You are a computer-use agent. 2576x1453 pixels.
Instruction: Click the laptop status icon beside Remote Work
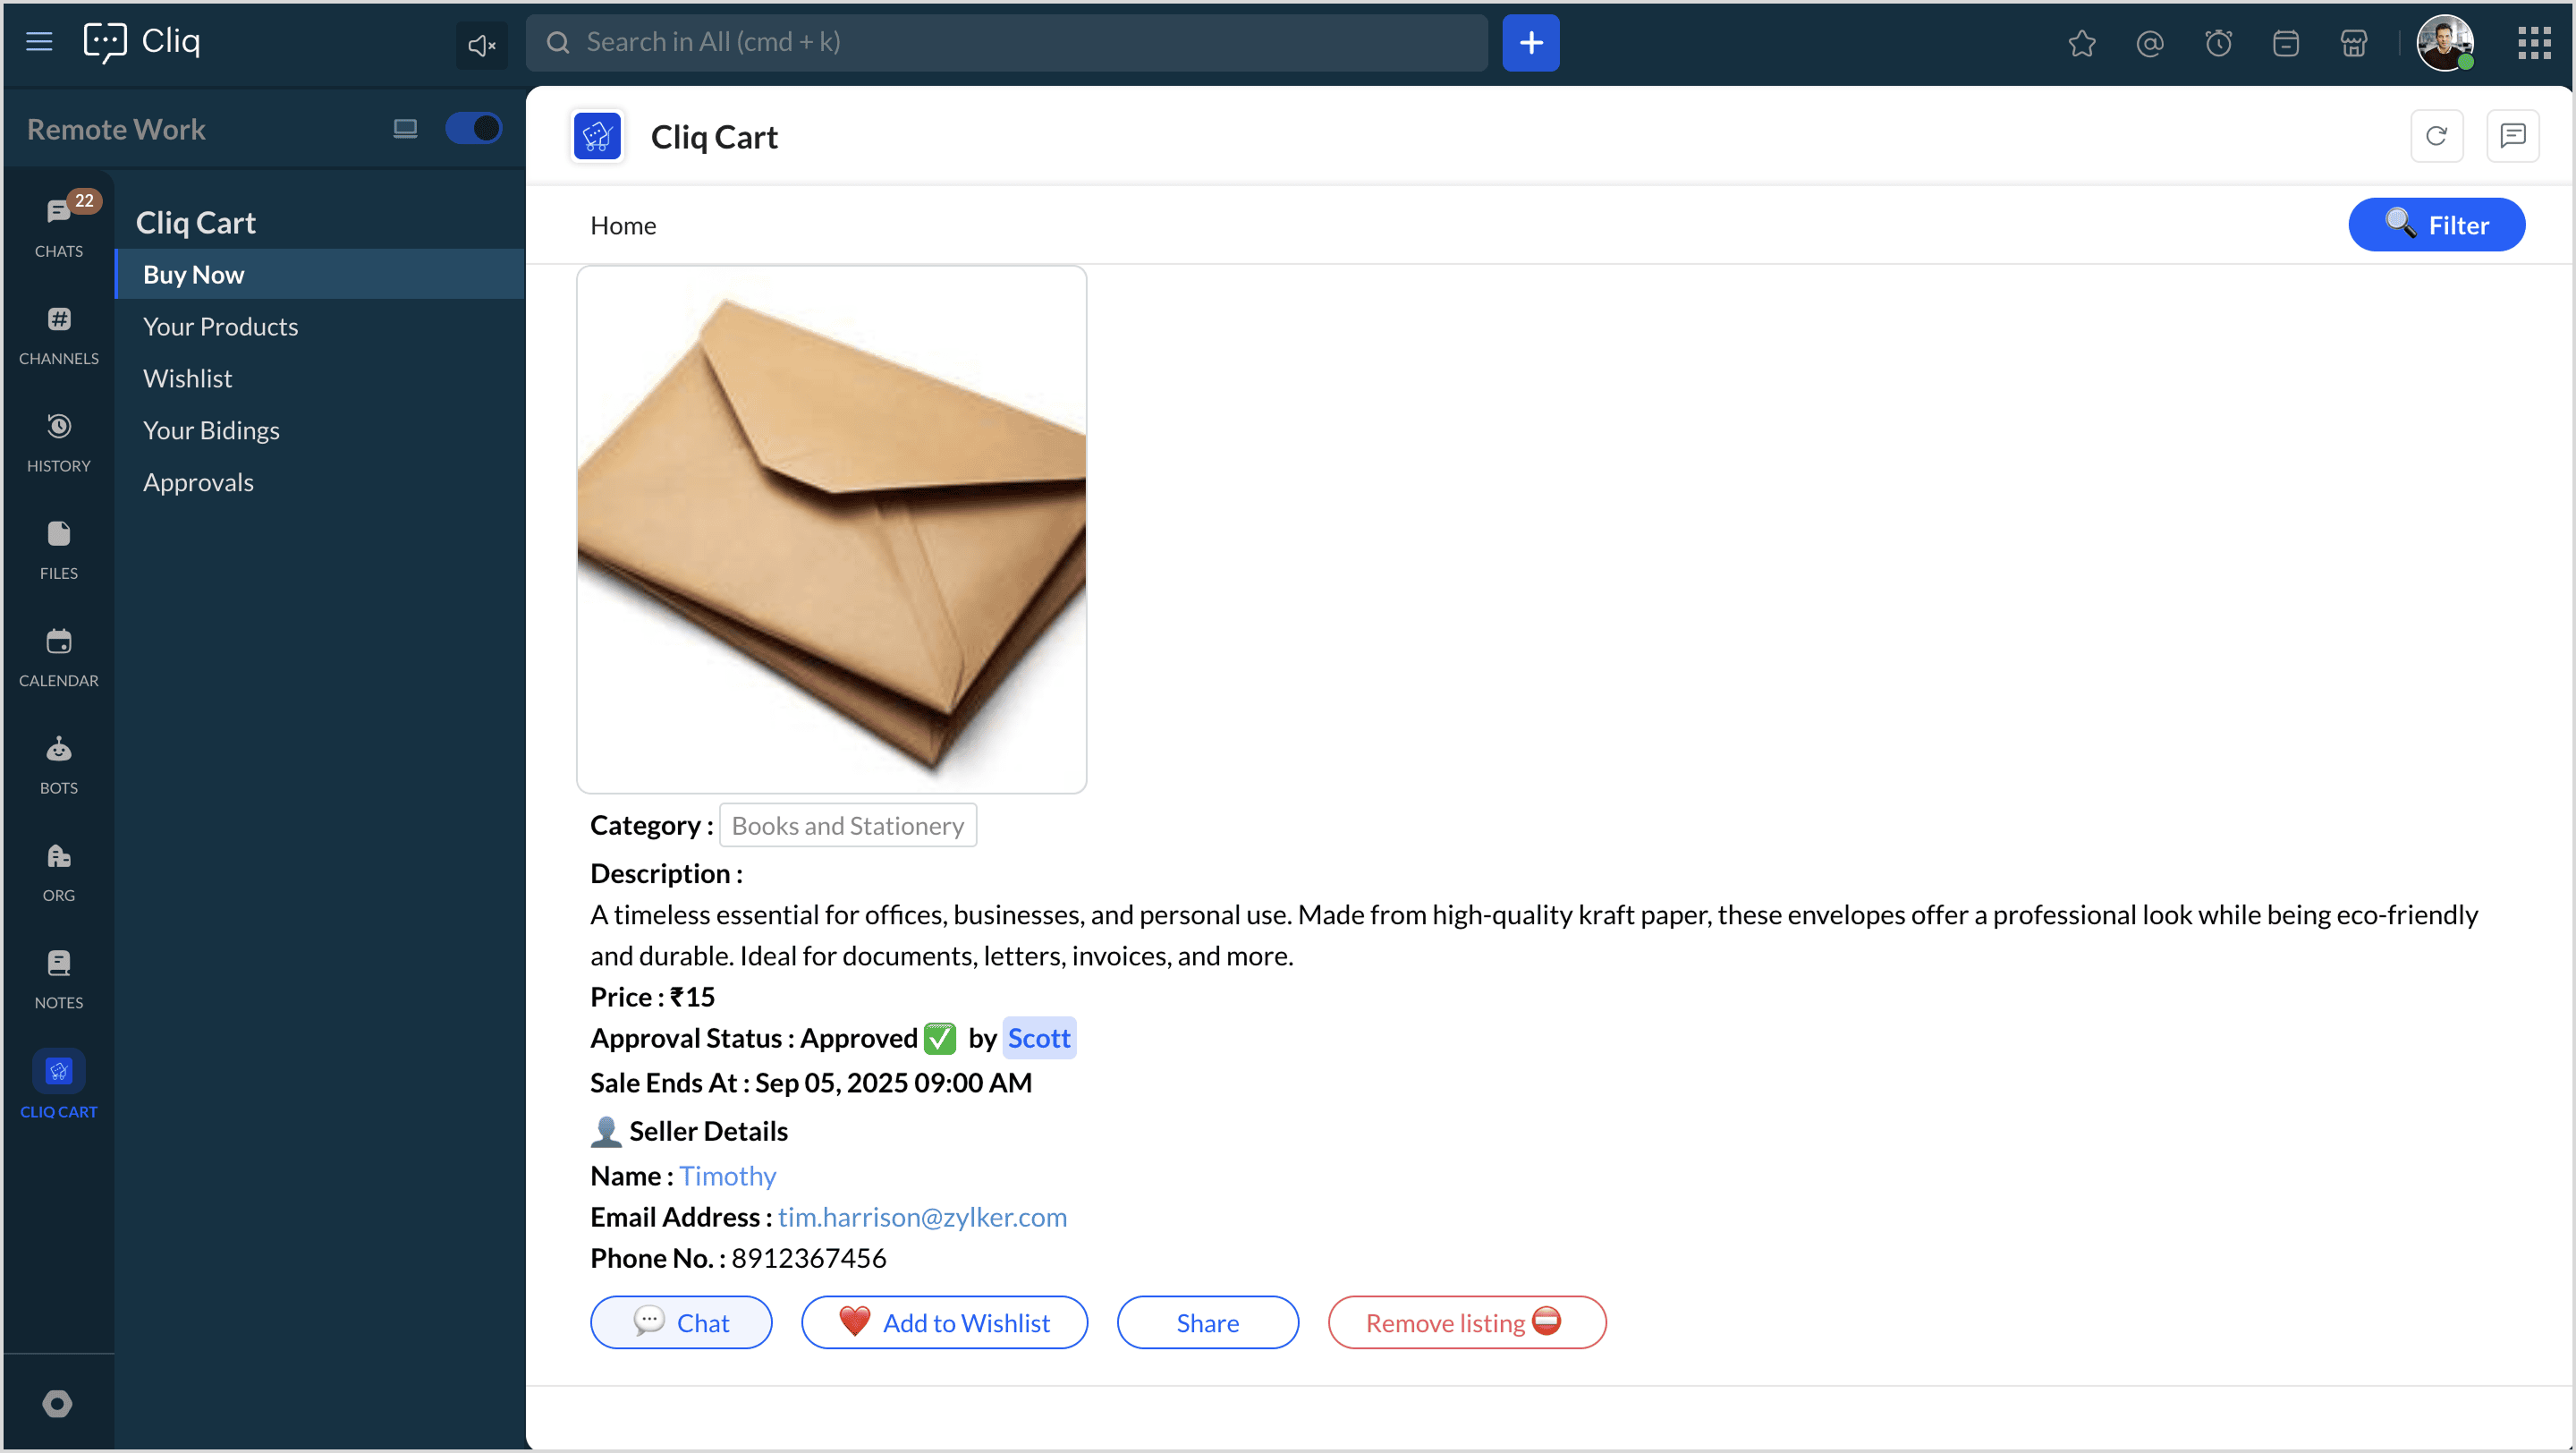coord(405,128)
